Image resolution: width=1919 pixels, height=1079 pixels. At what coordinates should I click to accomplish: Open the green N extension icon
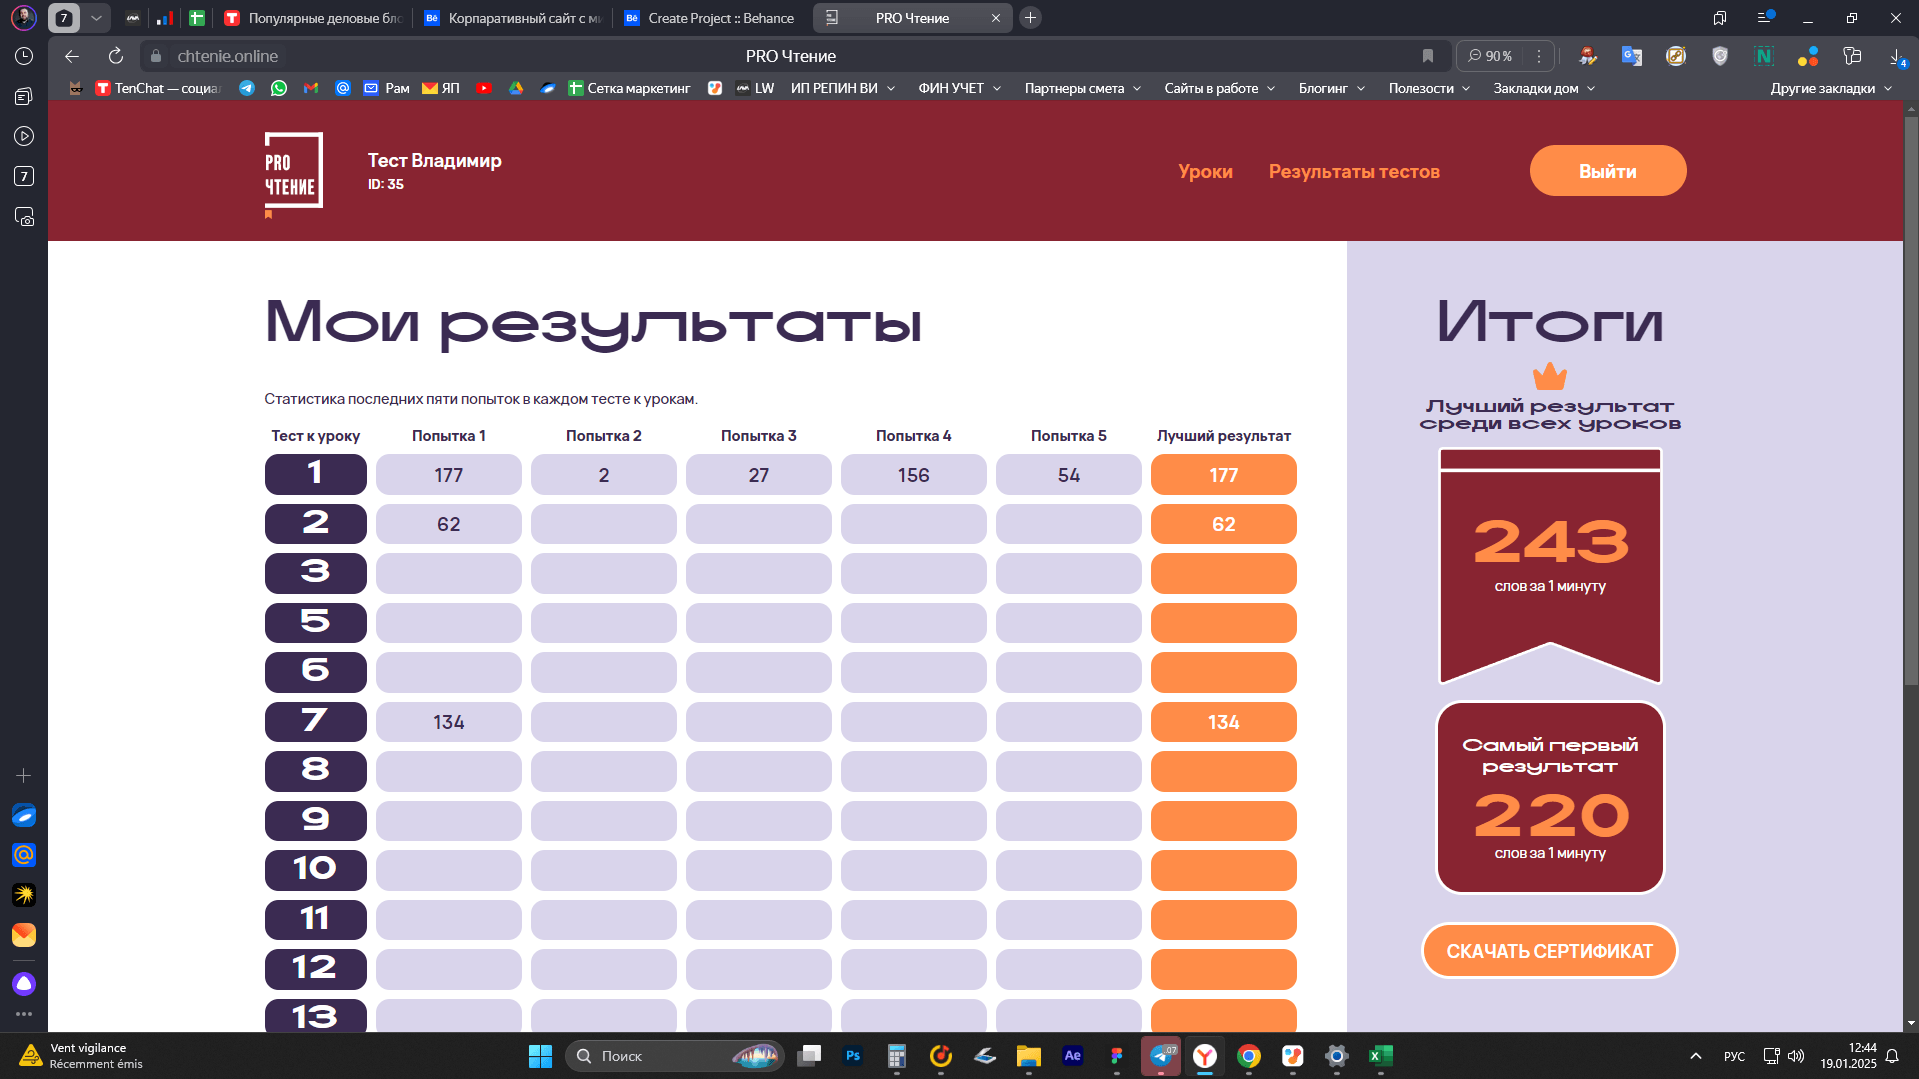(x=1764, y=56)
